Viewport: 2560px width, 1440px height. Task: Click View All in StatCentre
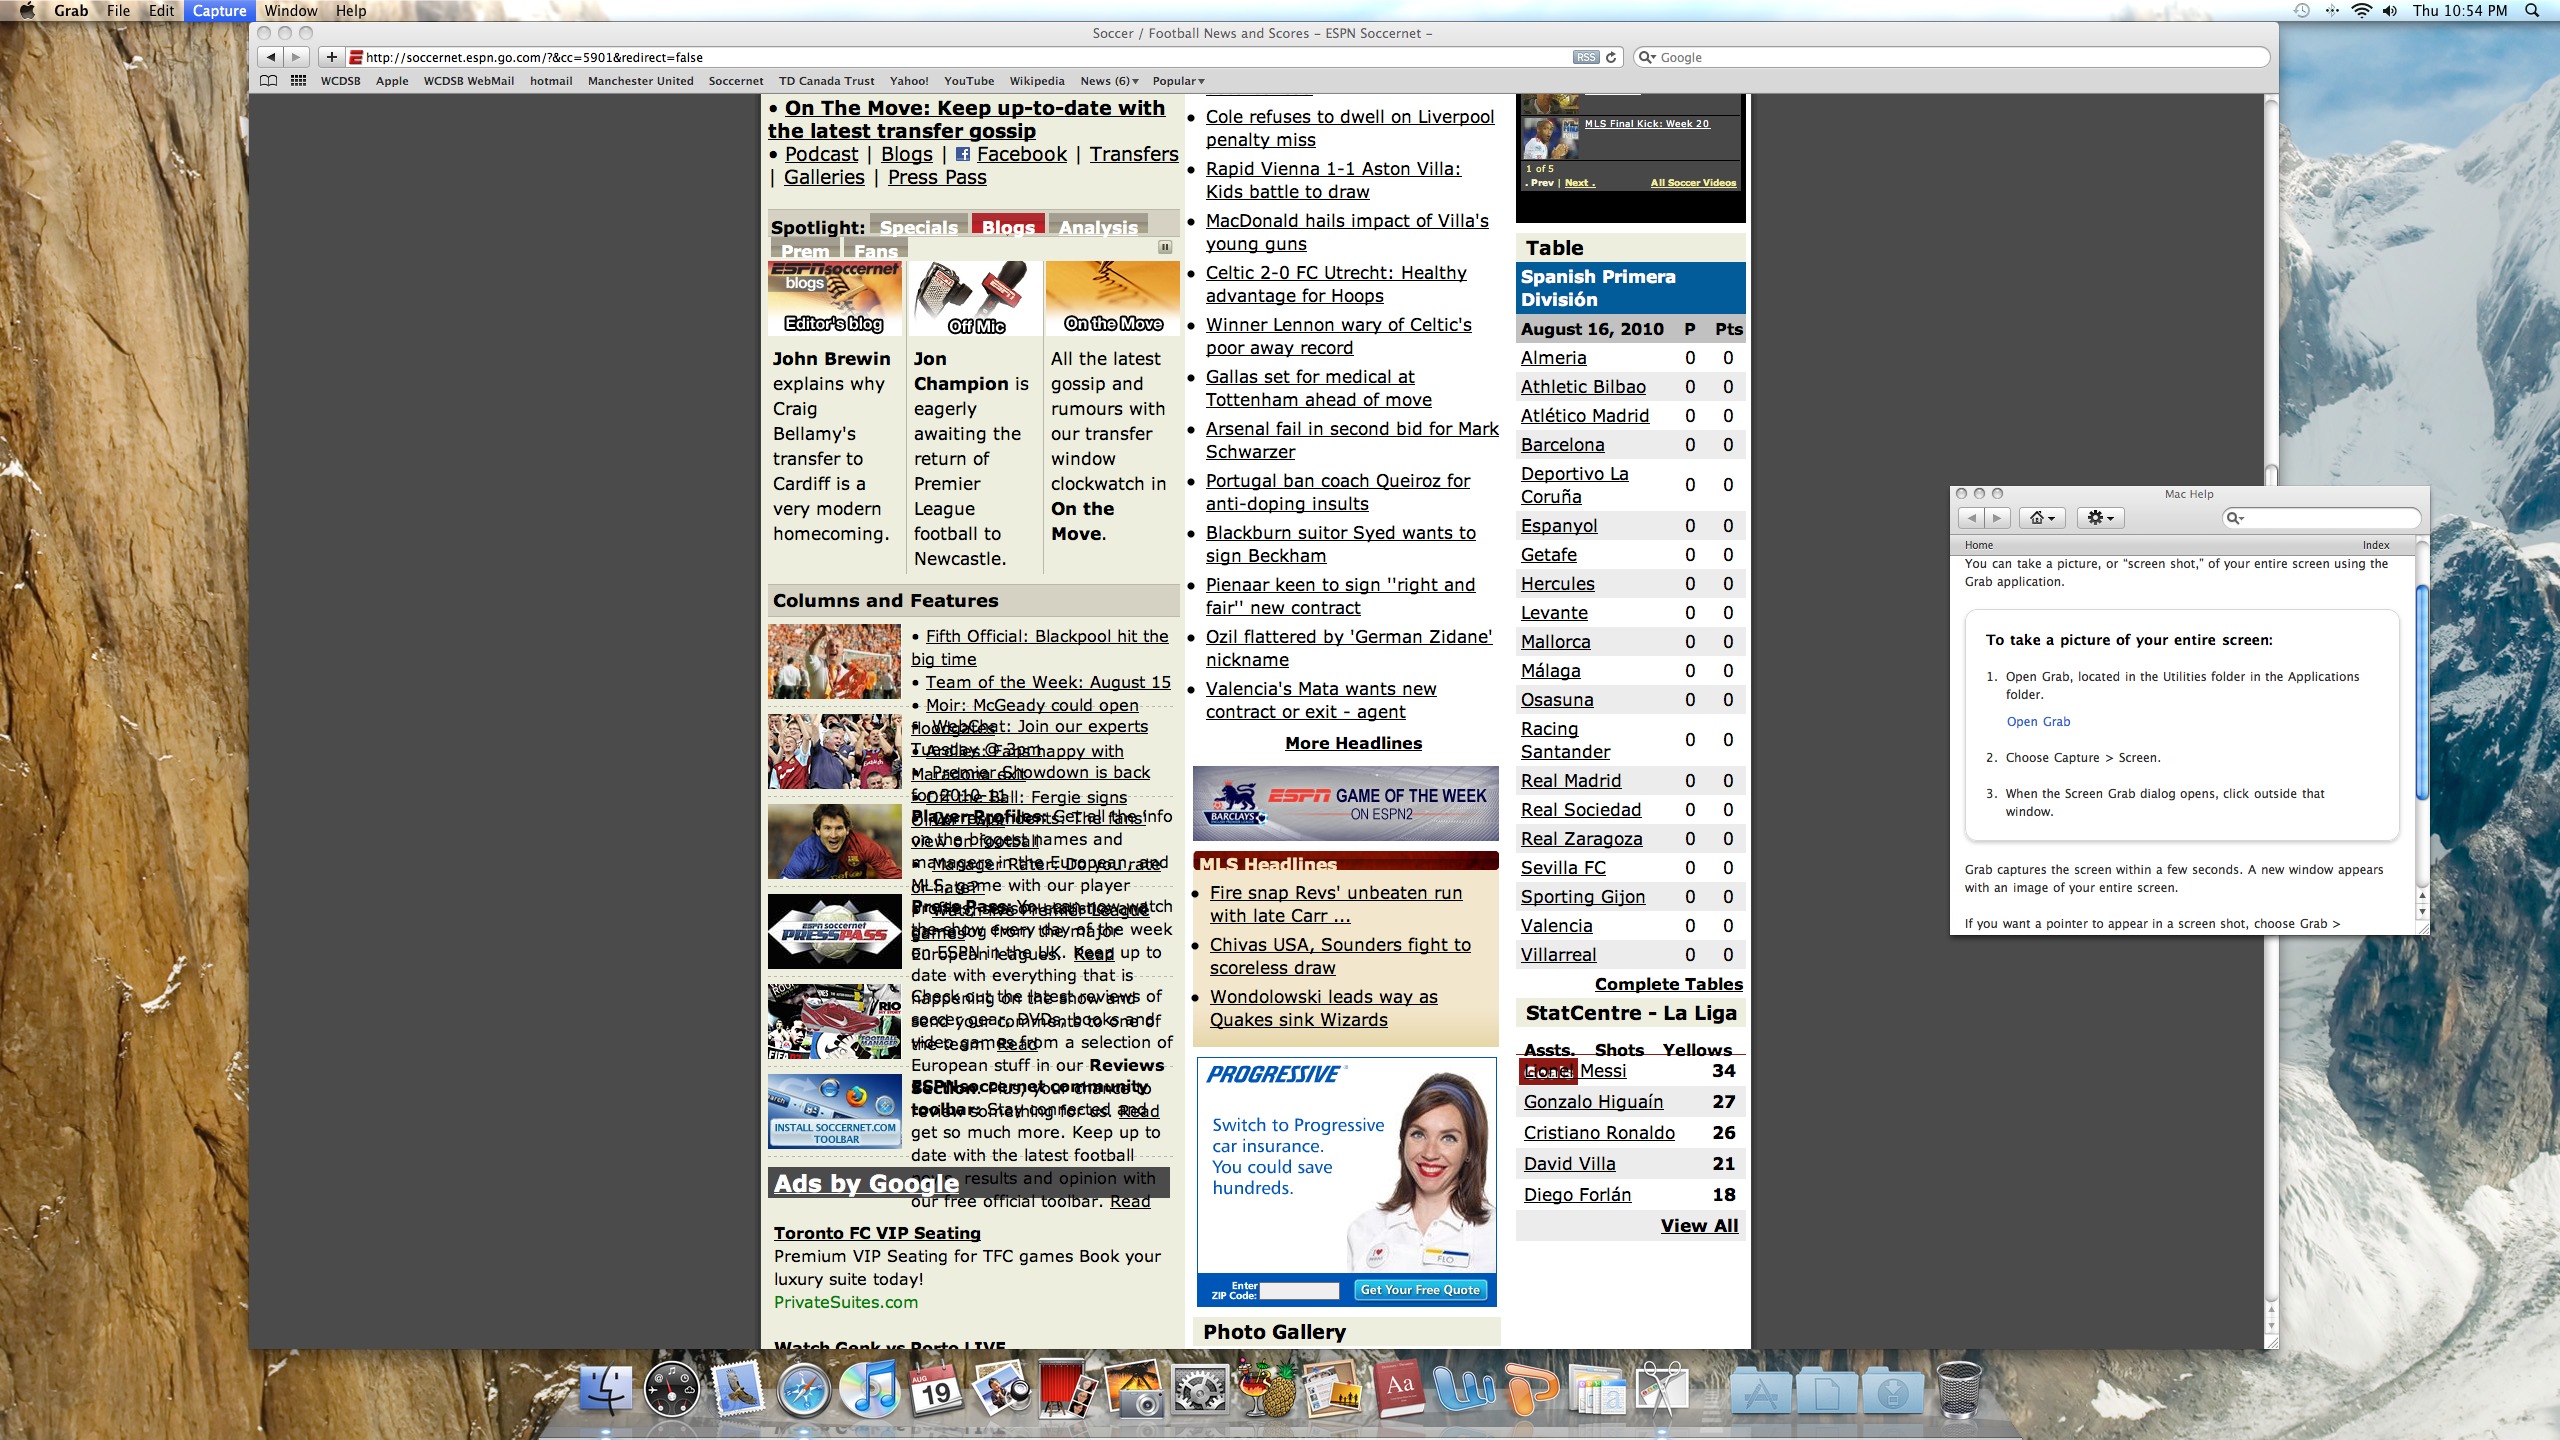click(1699, 1226)
